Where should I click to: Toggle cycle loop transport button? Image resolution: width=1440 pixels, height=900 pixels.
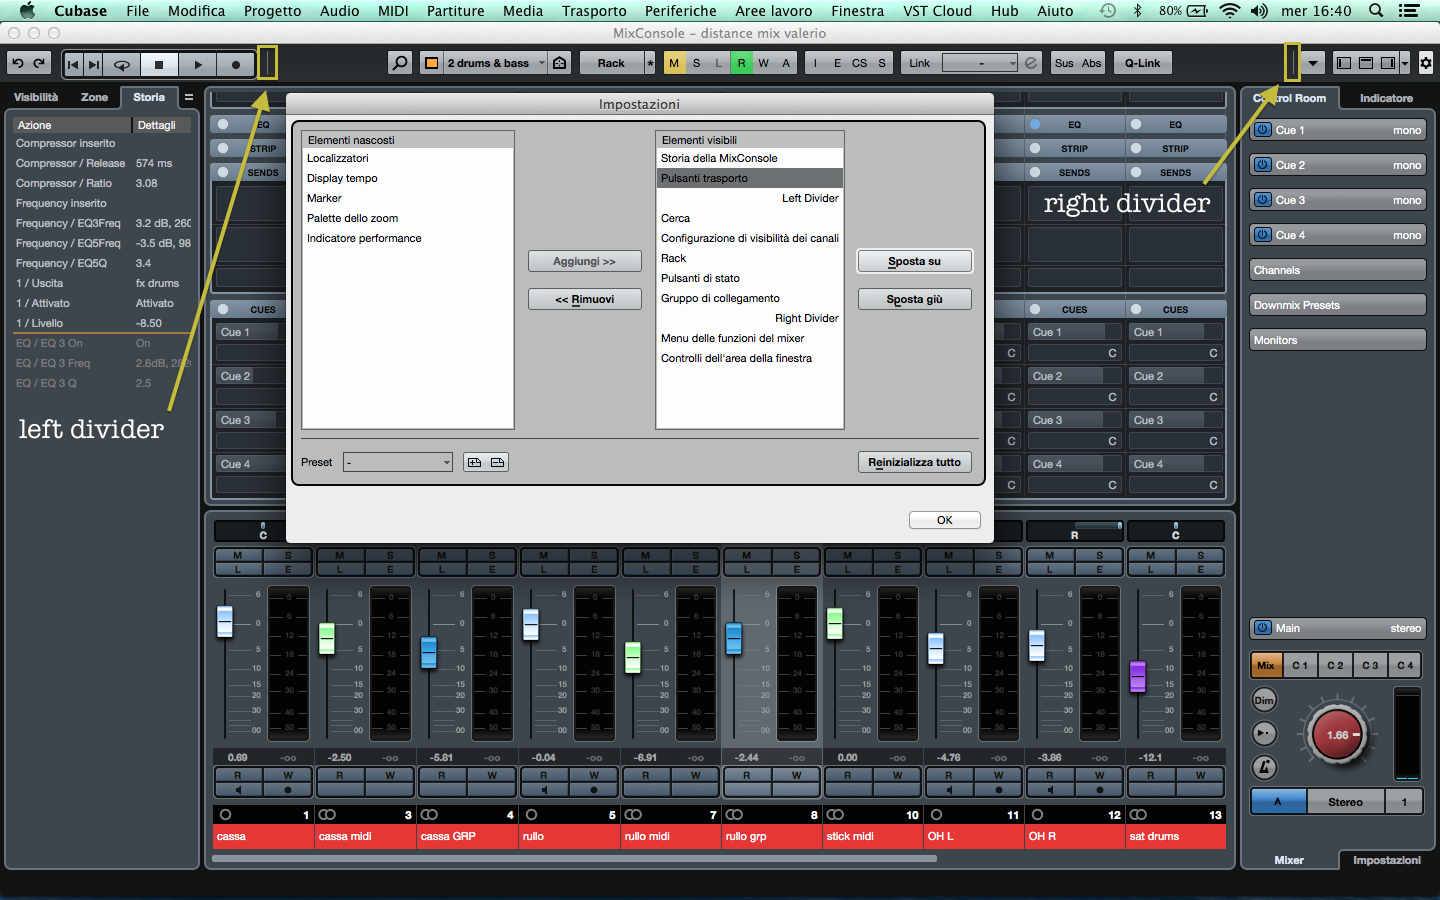[x=122, y=64]
